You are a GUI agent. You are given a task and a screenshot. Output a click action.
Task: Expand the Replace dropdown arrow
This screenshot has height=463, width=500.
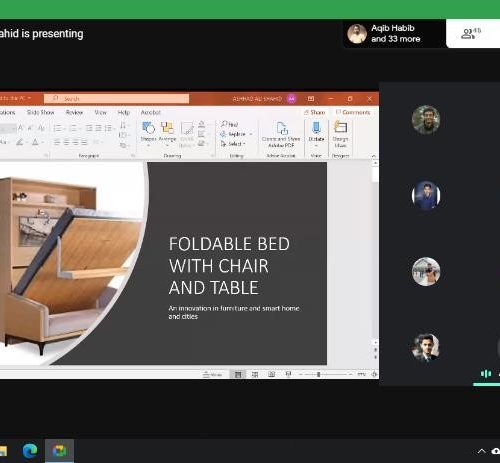coord(251,134)
